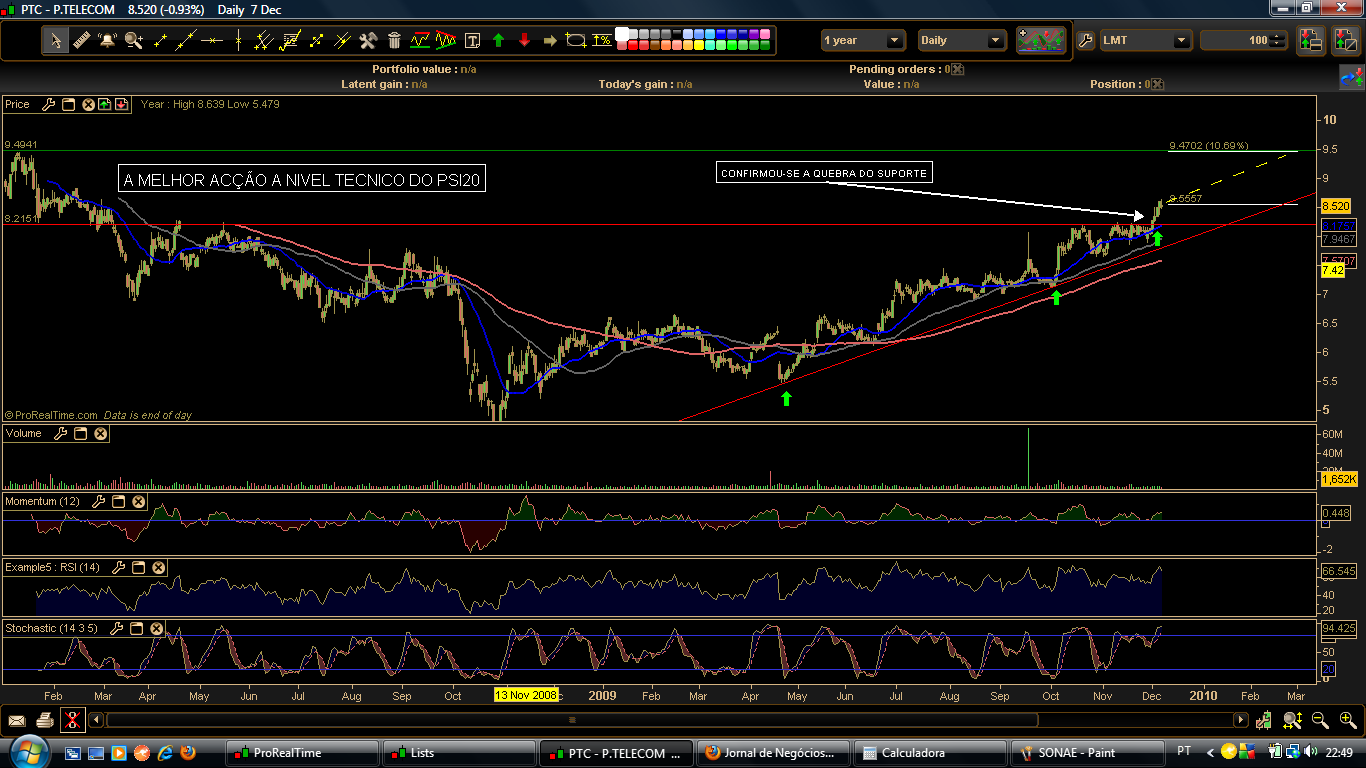1366x768 pixels.
Task: Select the arrow cursor tool
Action: [56, 41]
